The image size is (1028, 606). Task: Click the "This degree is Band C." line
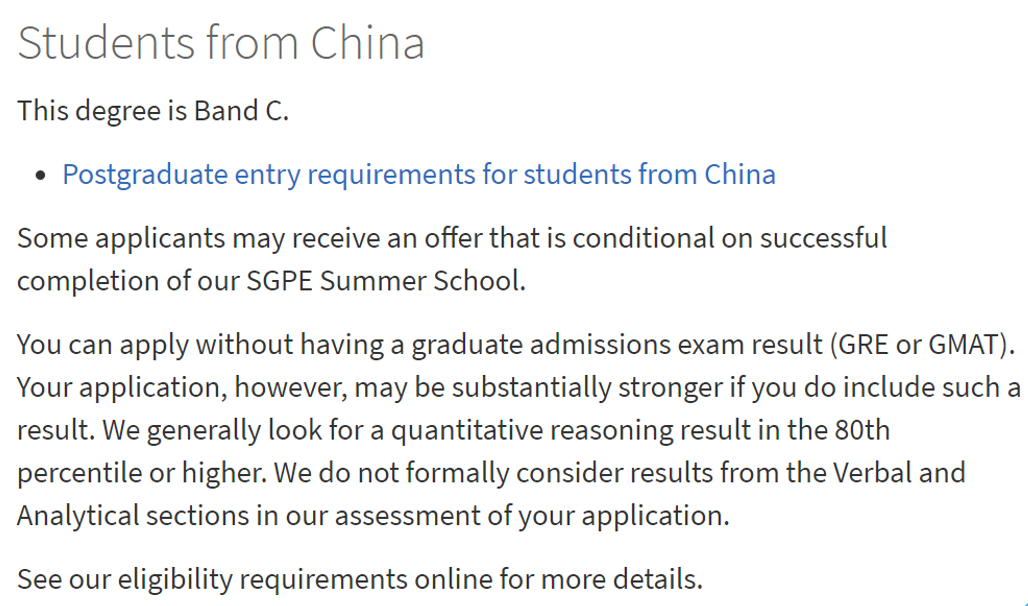pyautogui.click(x=153, y=111)
